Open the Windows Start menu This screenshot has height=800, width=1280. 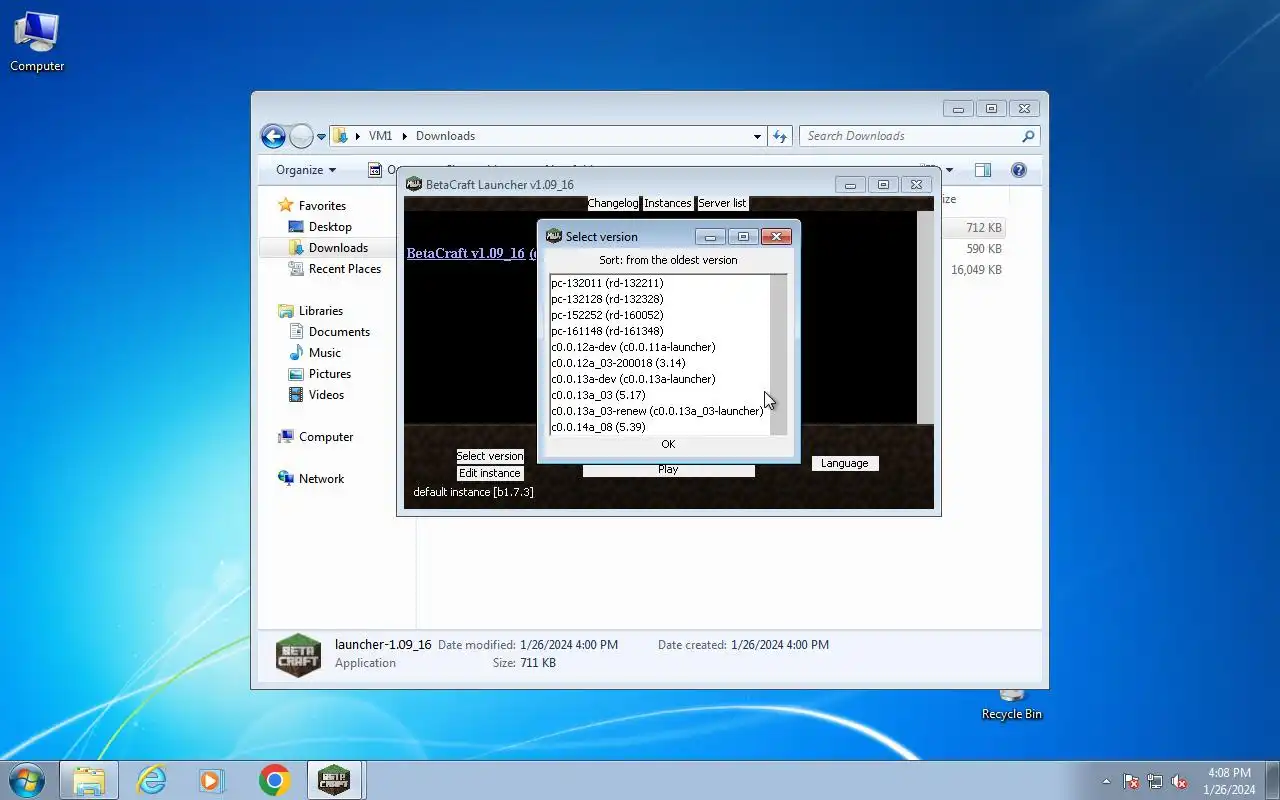pos(26,780)
